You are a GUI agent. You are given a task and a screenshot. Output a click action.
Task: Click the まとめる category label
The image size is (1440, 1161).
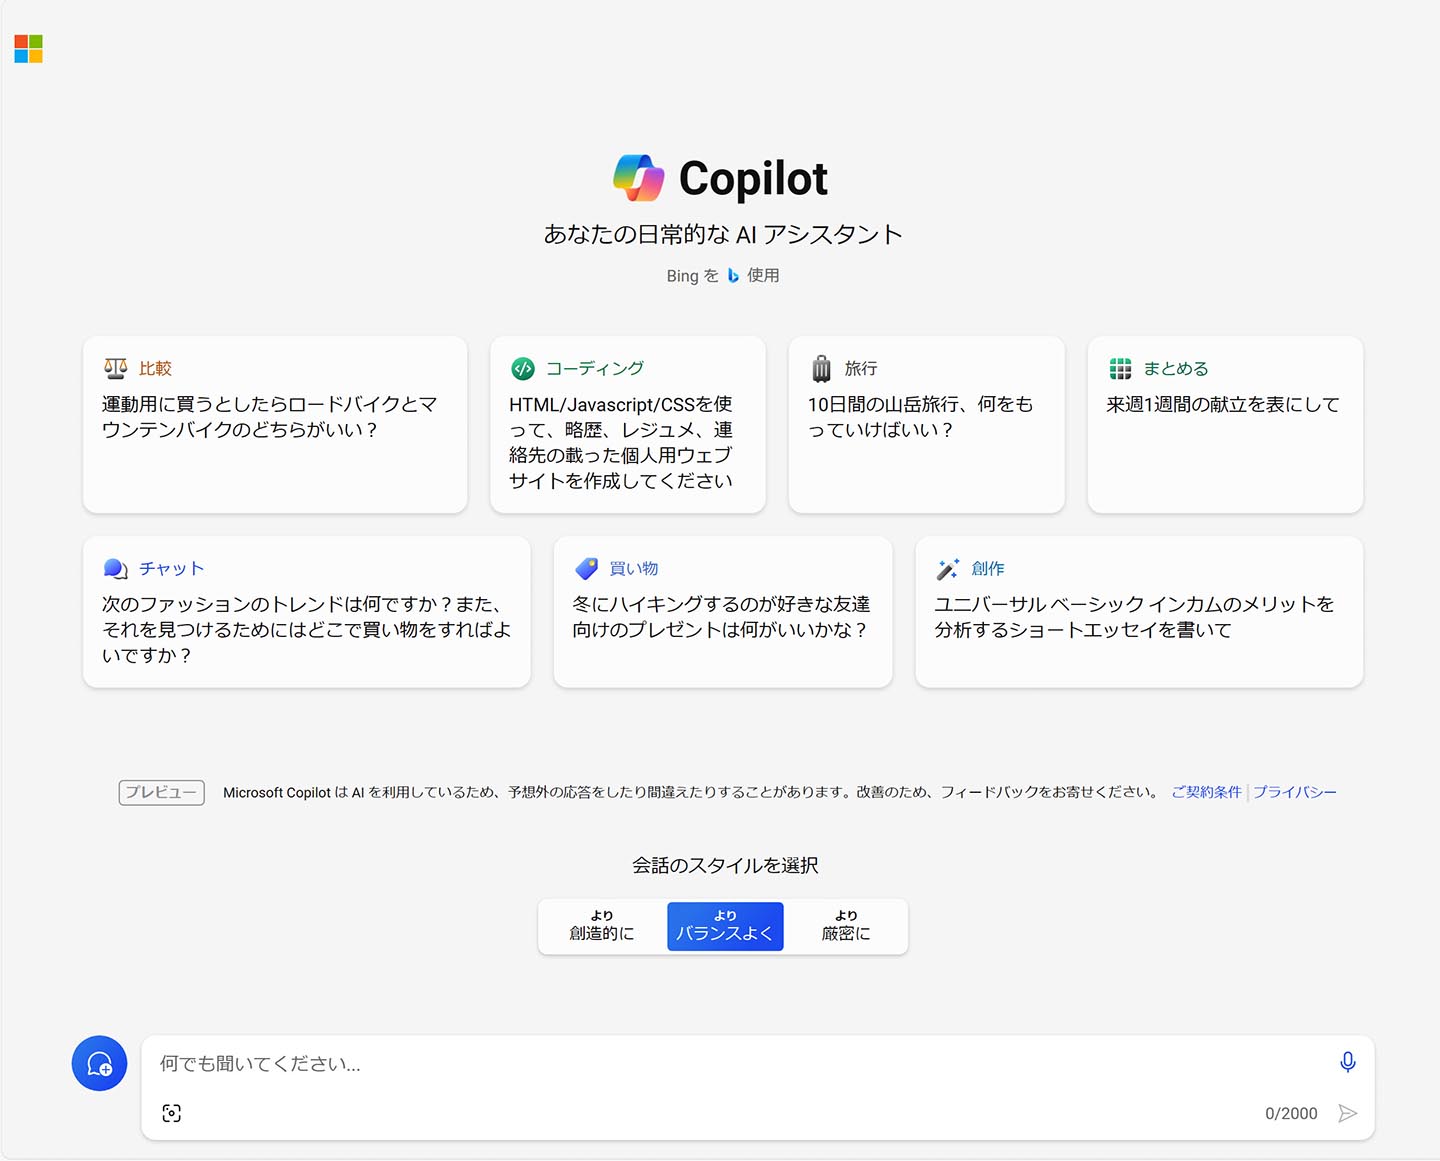point(1176,369)
